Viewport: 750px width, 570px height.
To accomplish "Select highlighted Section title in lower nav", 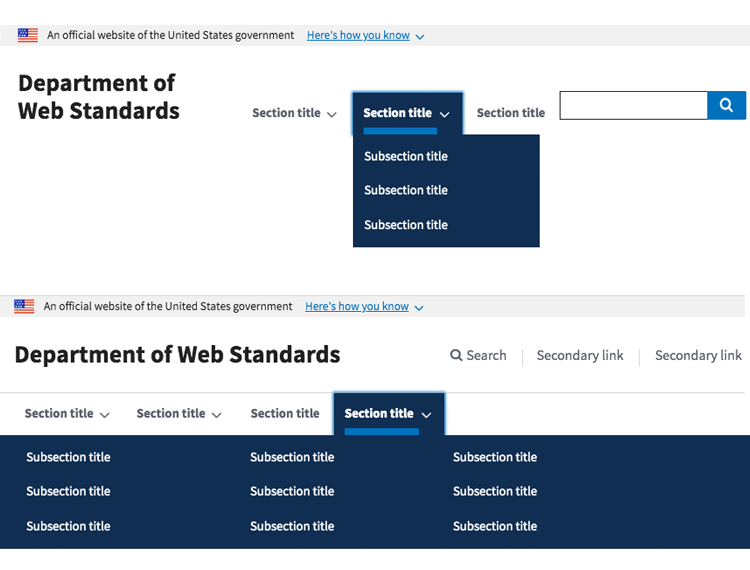I will click(x=379, y=413).
